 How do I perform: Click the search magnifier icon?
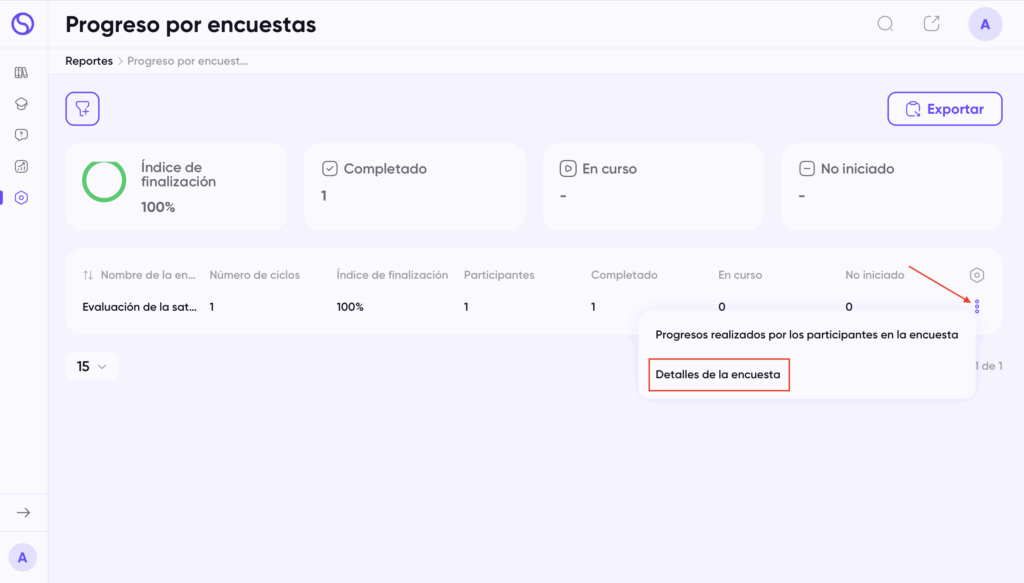885,24
